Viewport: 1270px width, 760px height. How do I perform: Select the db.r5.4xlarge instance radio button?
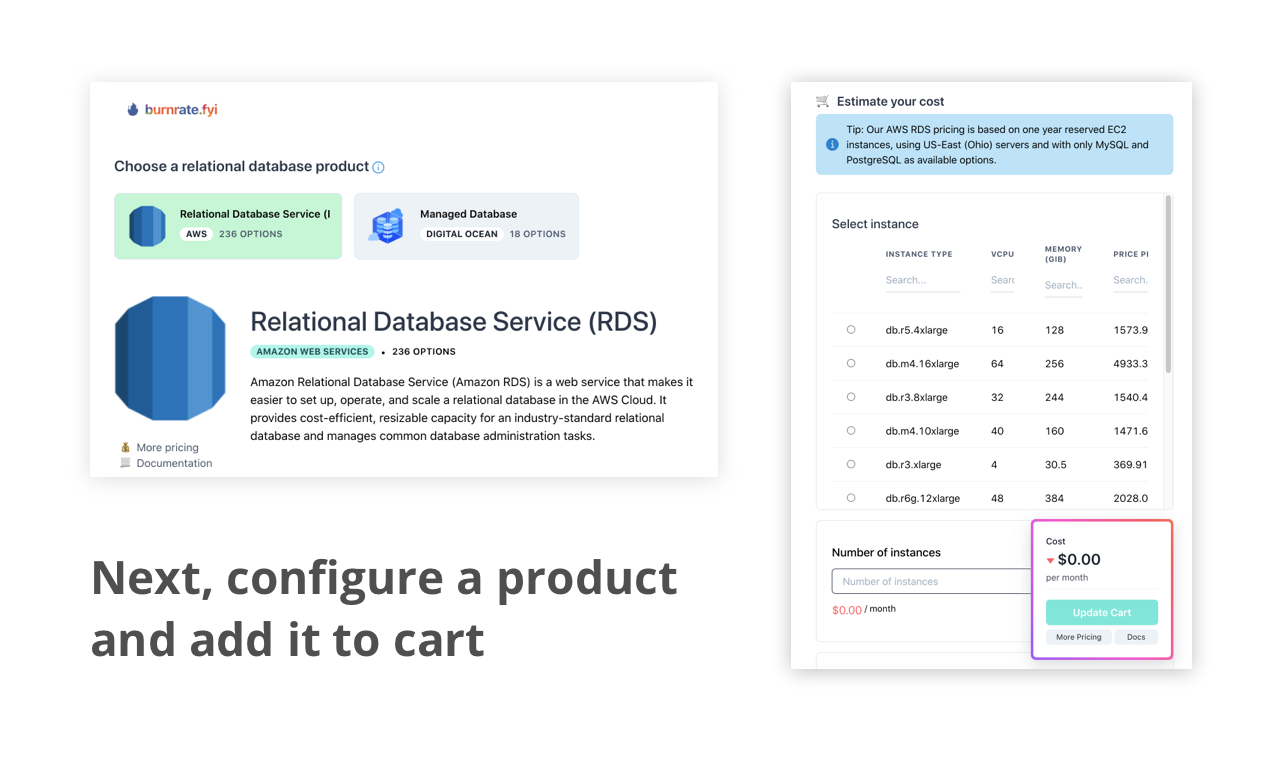(851, 329)
